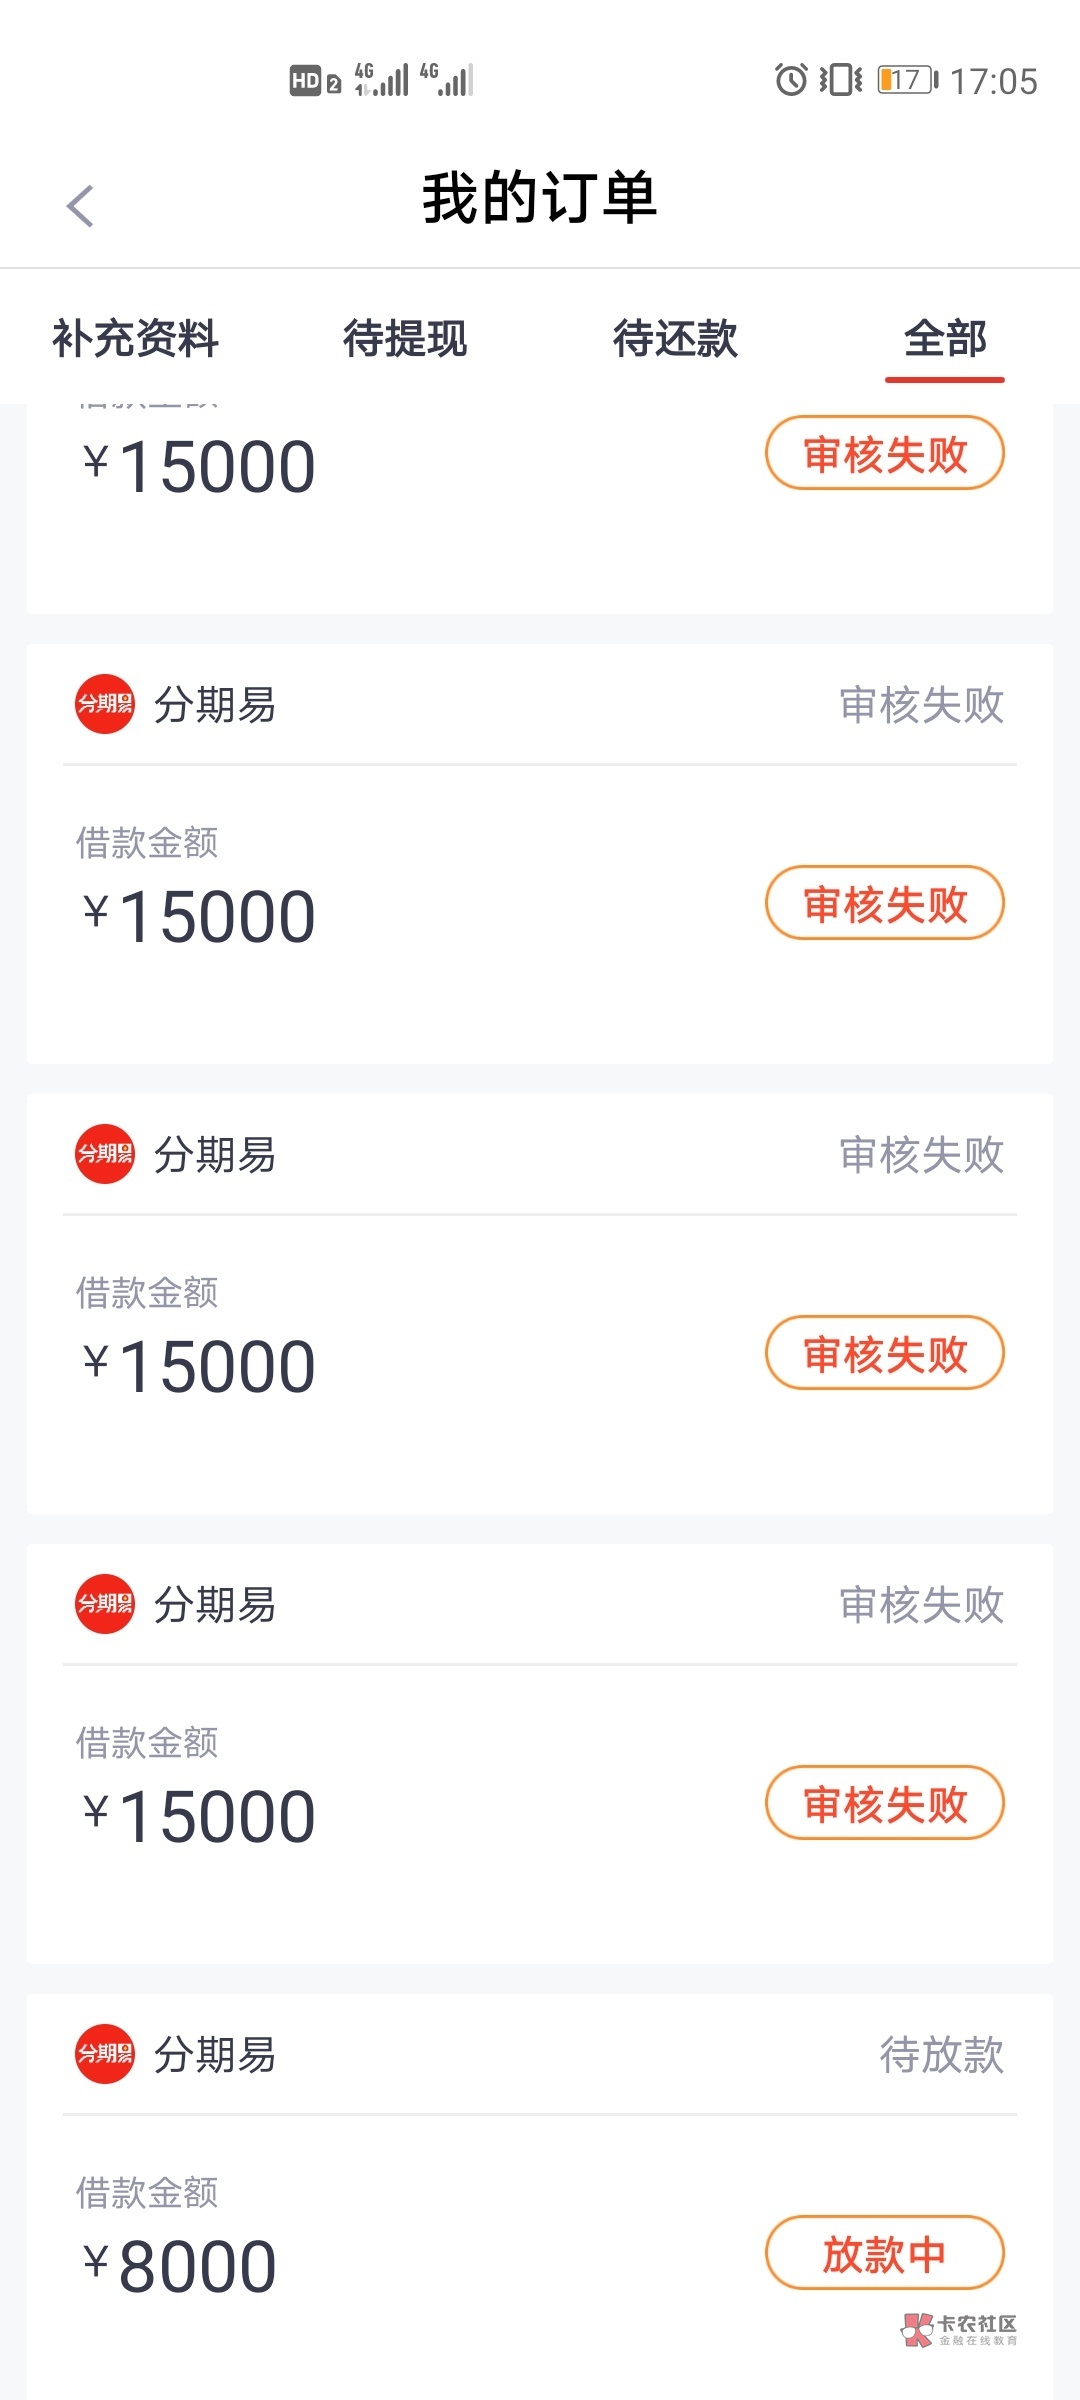The height and width of the screenshot is (2400, 1080).
Task: Tap the 卡农社区 watermark logo
Action: click(959, 2328)
